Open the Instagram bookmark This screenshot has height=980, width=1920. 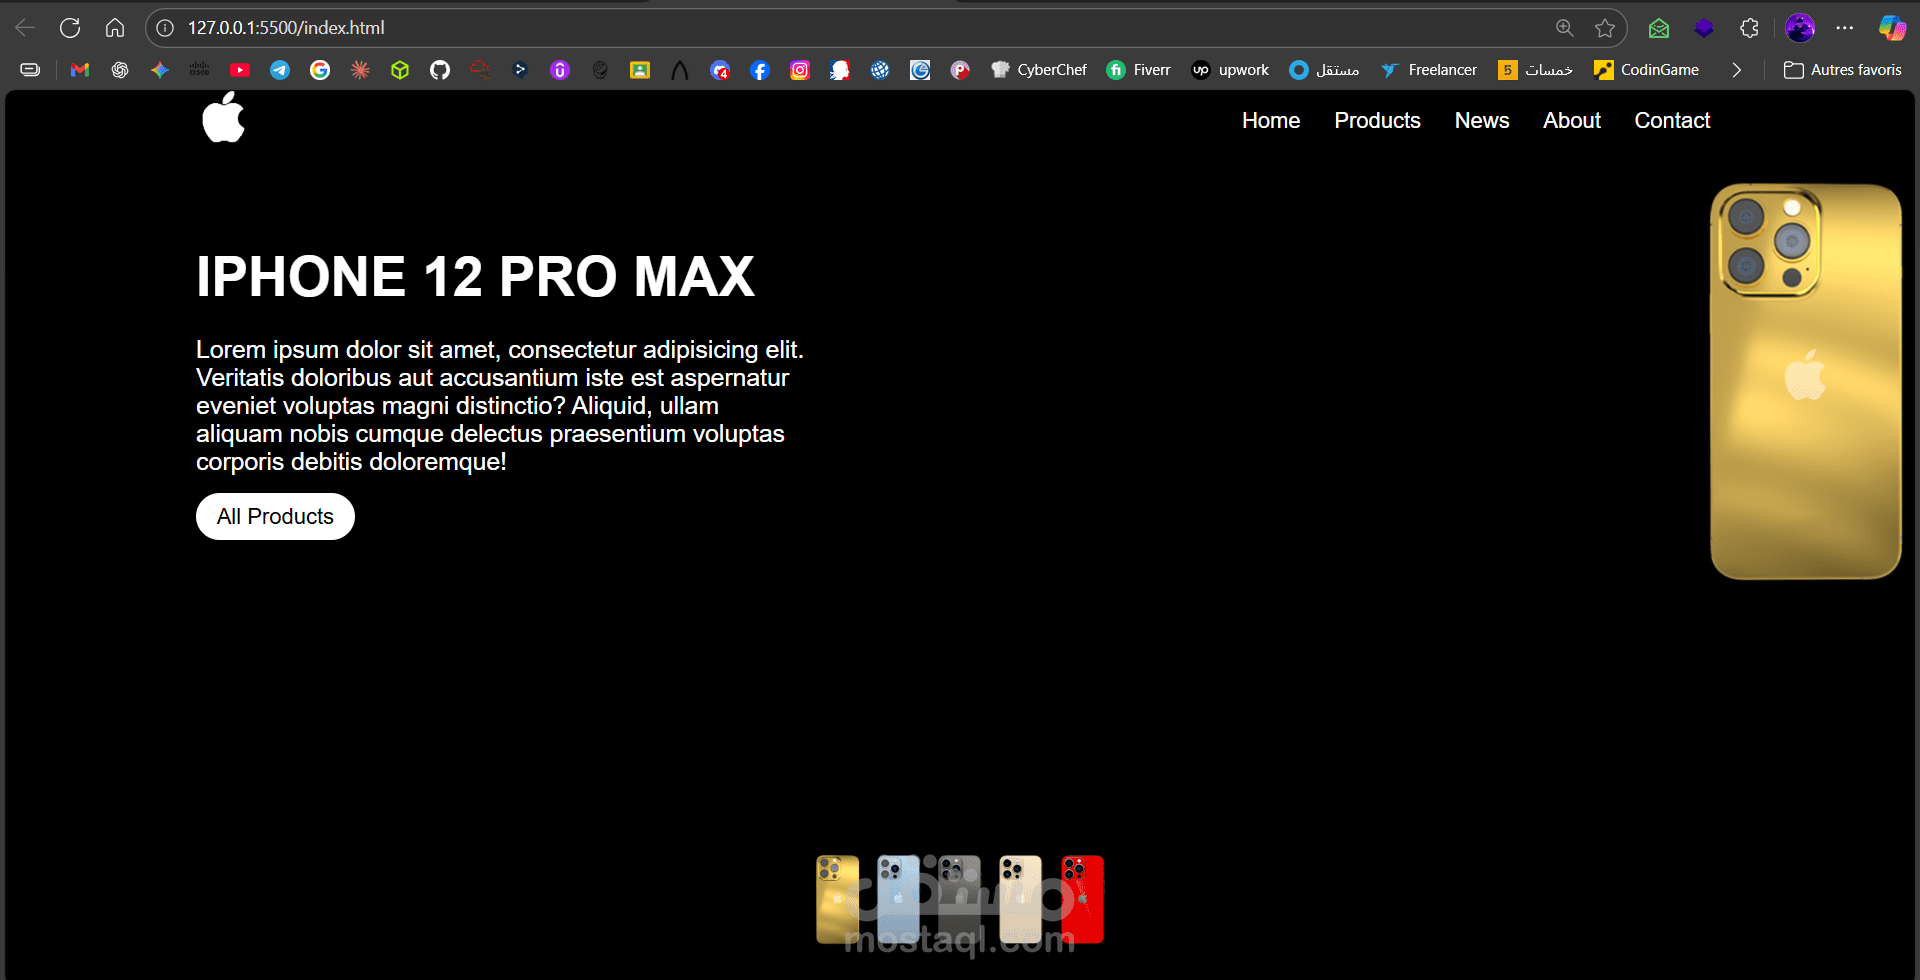pyautogui.click(x=800, y=70)
